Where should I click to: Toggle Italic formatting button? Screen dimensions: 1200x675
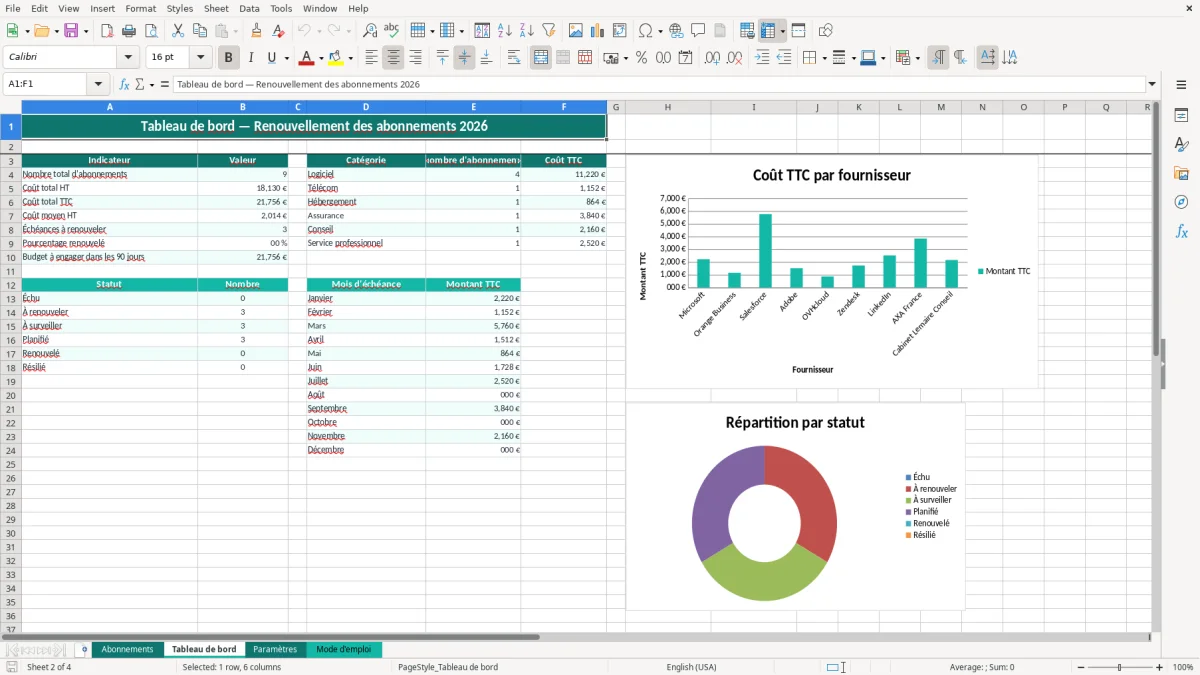click(x=250, y=58)
